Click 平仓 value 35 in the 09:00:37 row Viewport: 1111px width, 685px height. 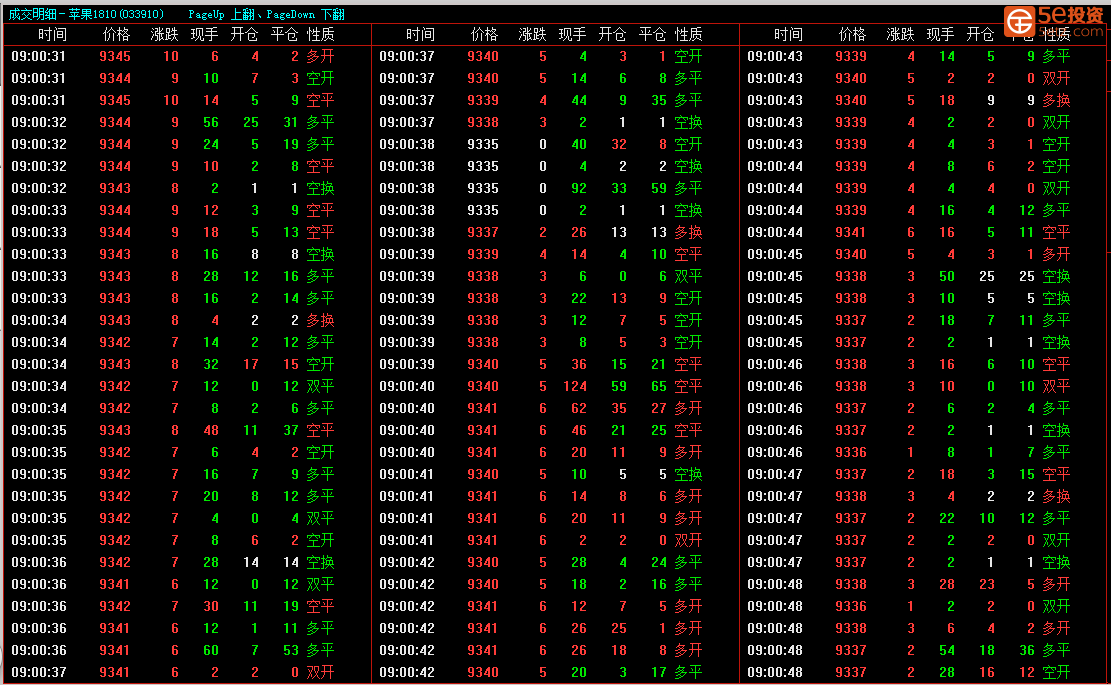659,101
